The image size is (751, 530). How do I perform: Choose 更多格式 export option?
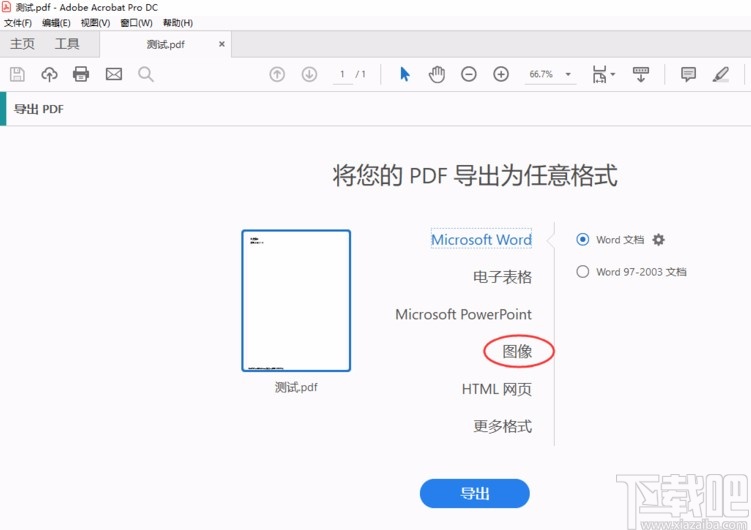coord(502,426)
